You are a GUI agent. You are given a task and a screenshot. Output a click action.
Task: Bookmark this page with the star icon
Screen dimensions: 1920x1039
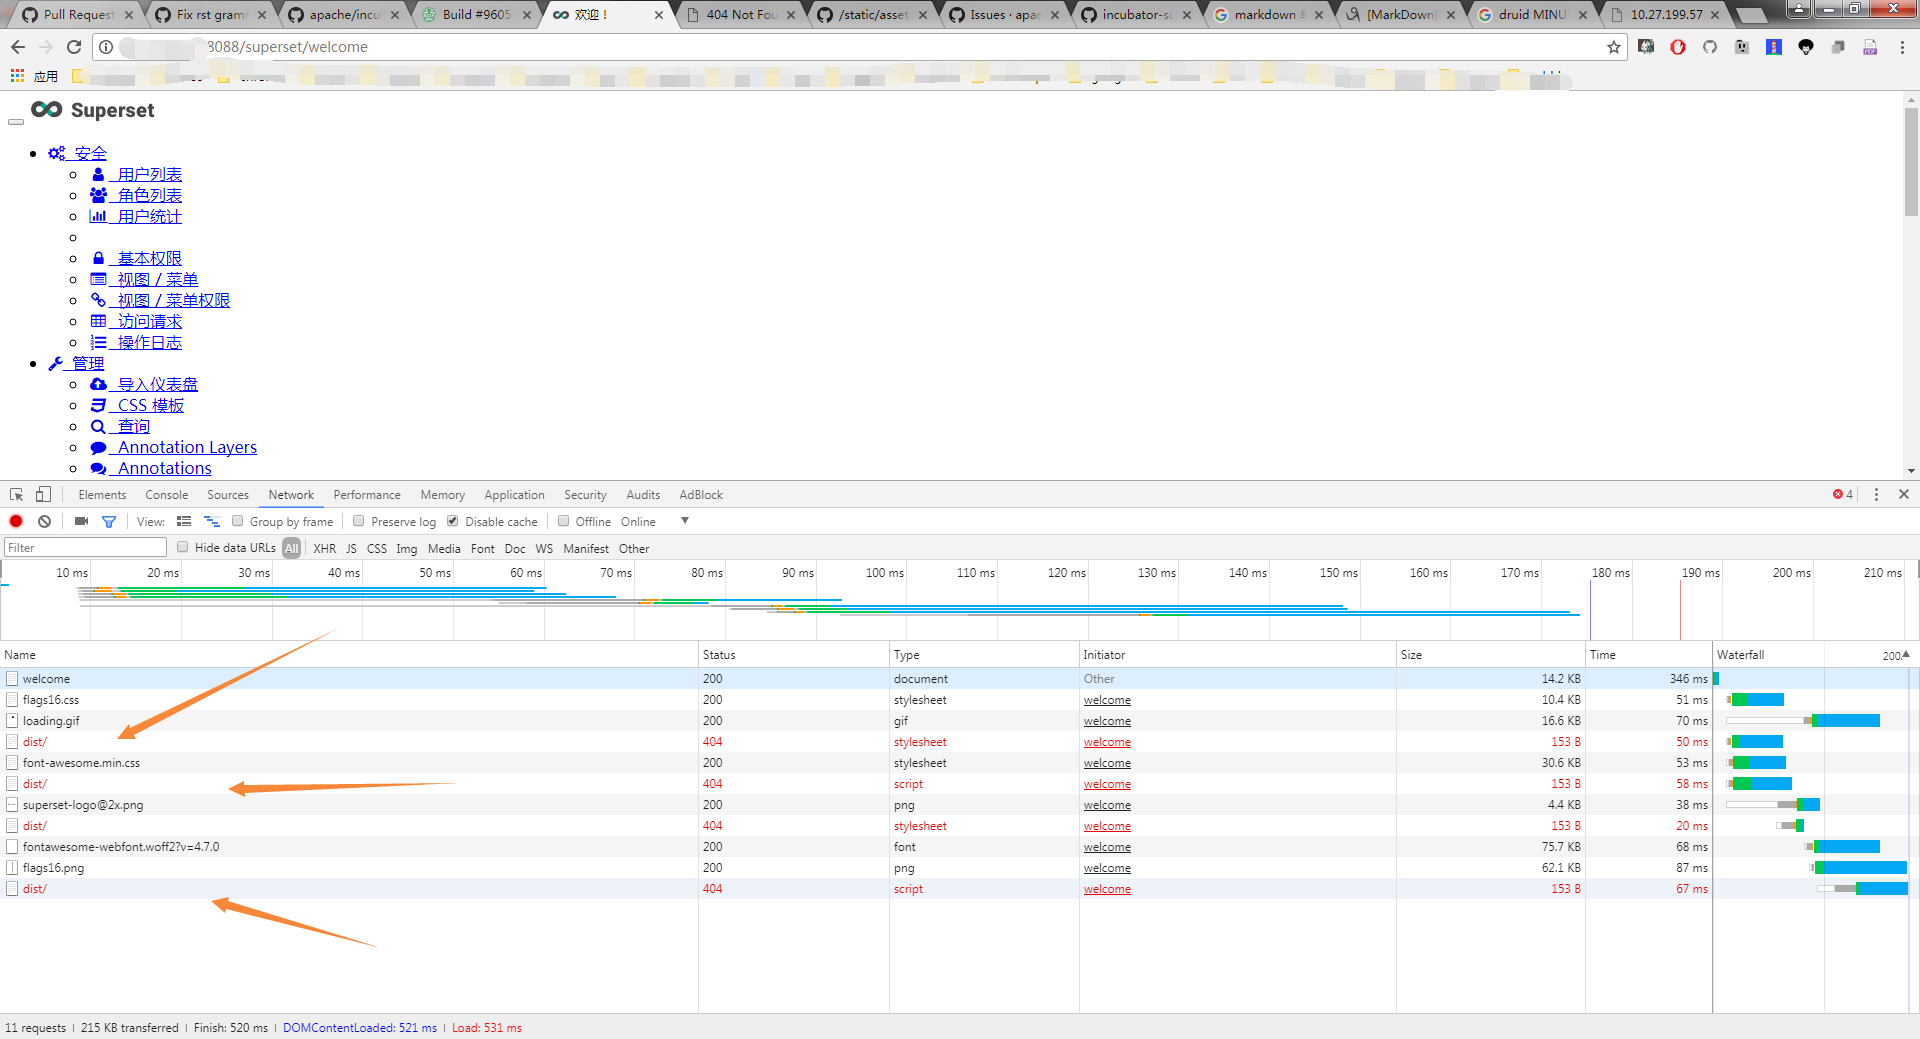[x=1613, y=47]
